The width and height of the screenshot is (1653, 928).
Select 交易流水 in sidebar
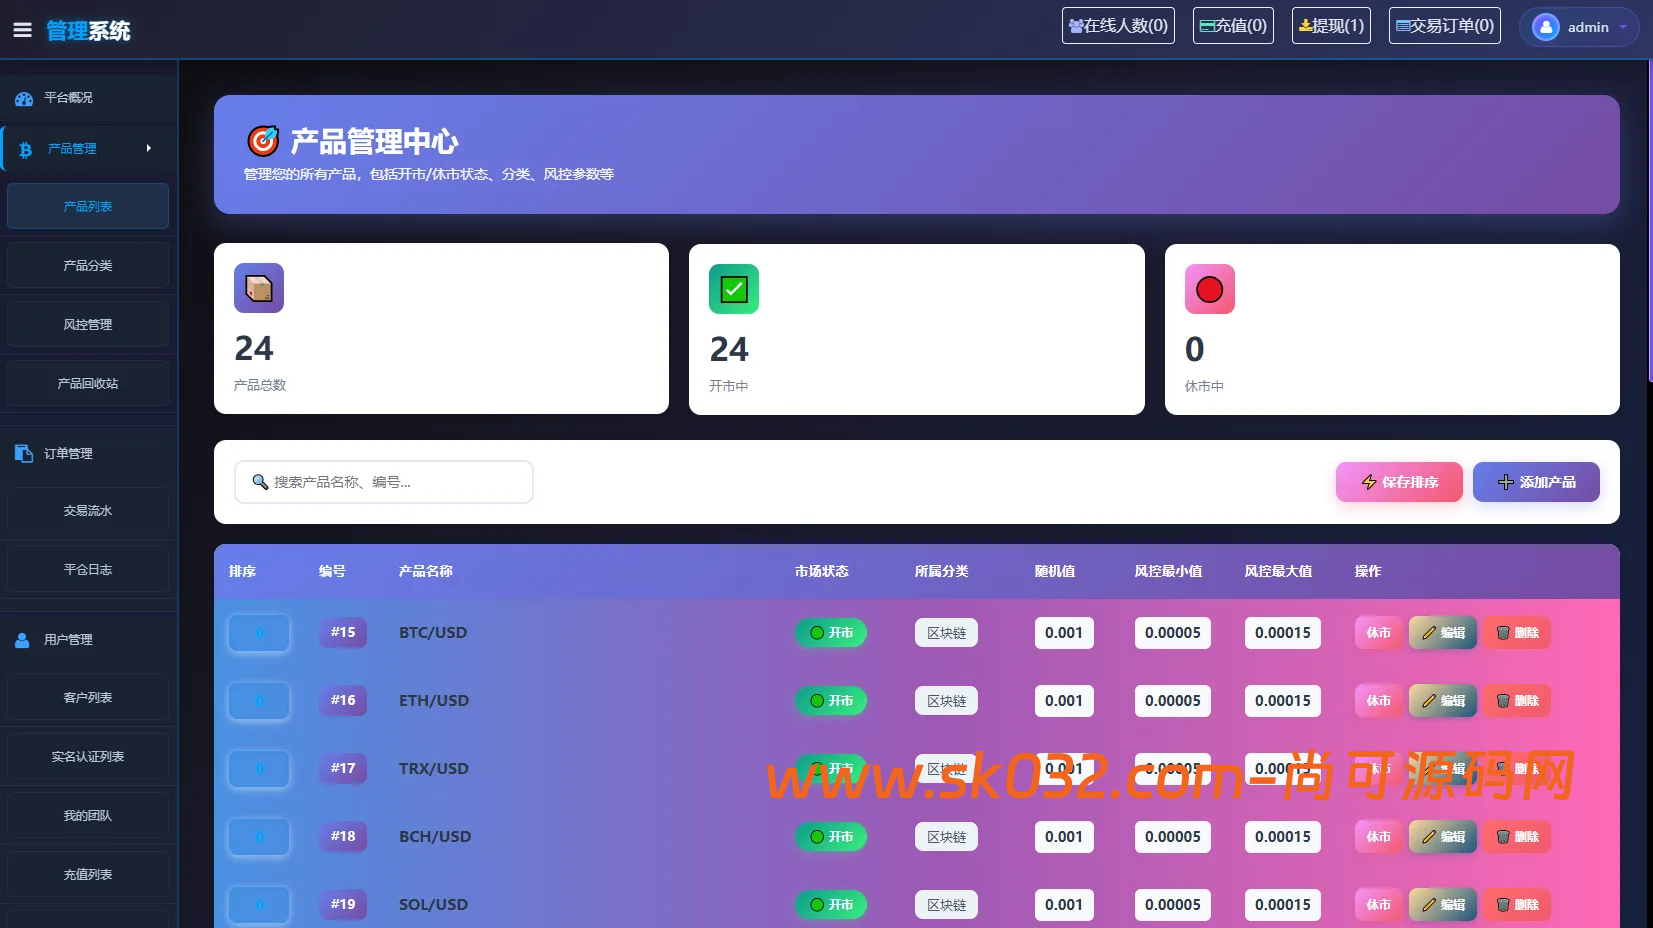(x=88, y=510)
